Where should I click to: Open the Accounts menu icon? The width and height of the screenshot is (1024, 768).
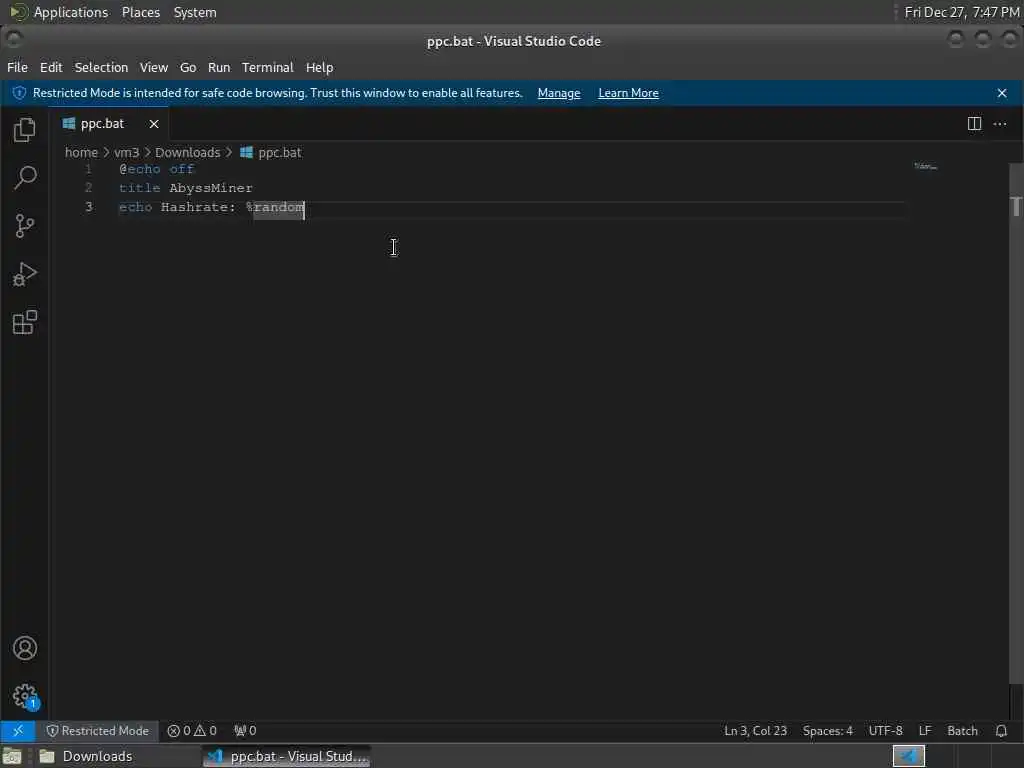click(x=25, y=648)
